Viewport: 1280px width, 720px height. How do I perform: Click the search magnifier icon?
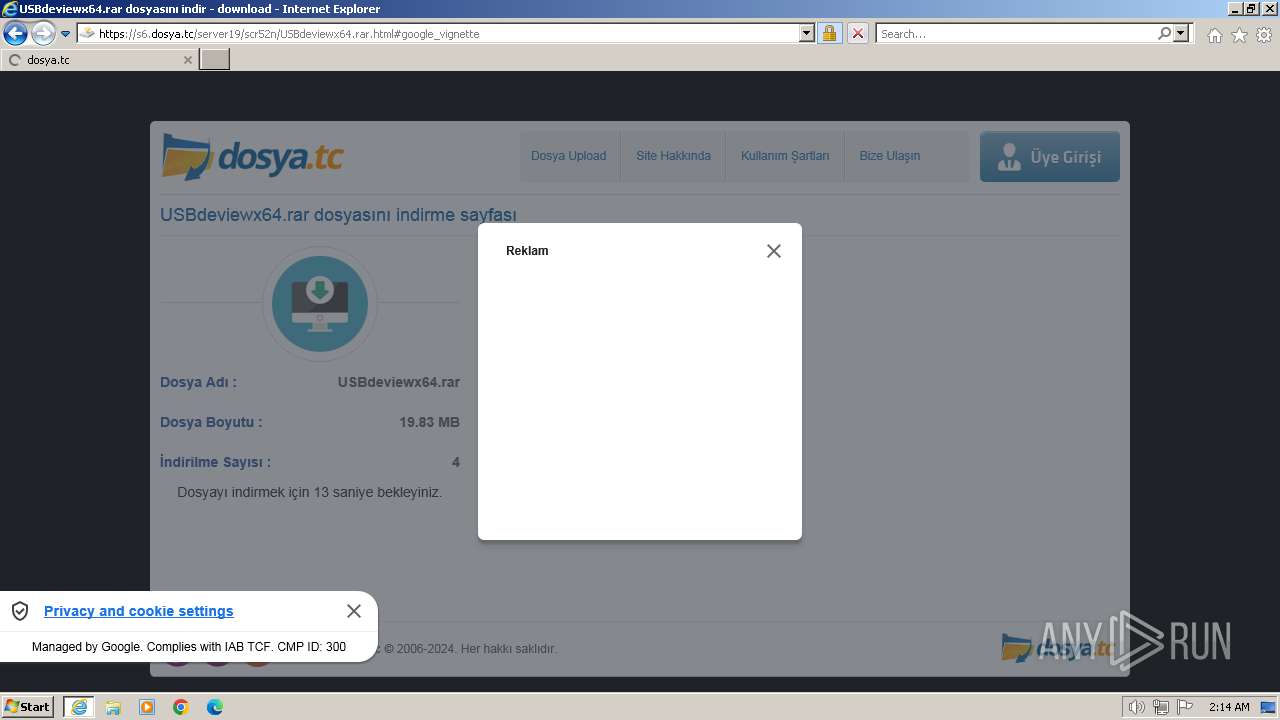1164,33
